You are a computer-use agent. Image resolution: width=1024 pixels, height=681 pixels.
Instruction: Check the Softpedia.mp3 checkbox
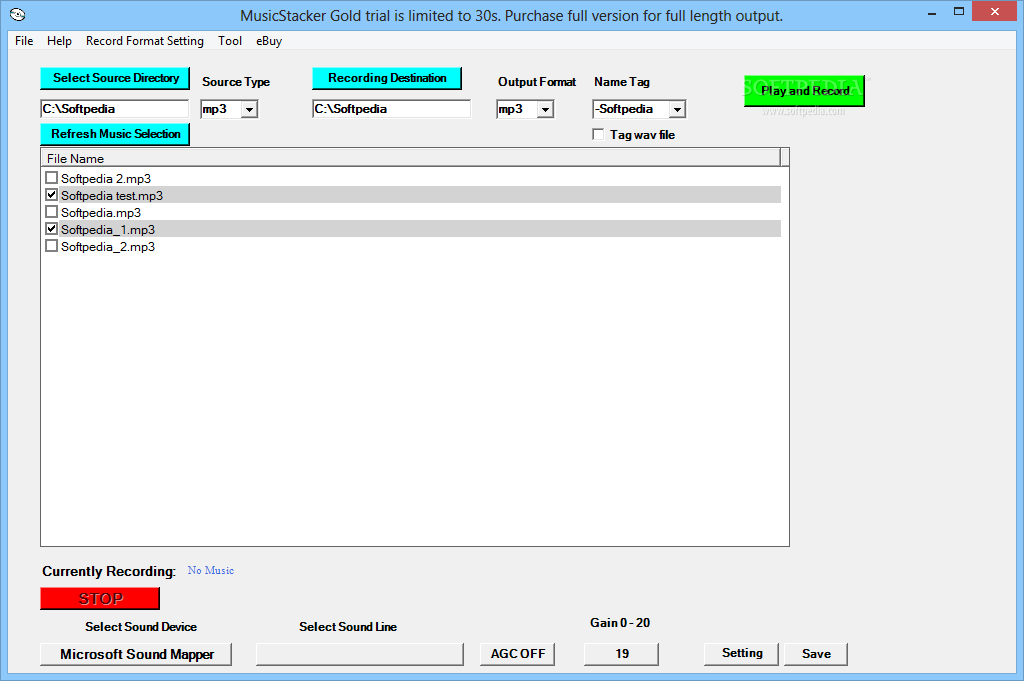[x=52, y=212]
